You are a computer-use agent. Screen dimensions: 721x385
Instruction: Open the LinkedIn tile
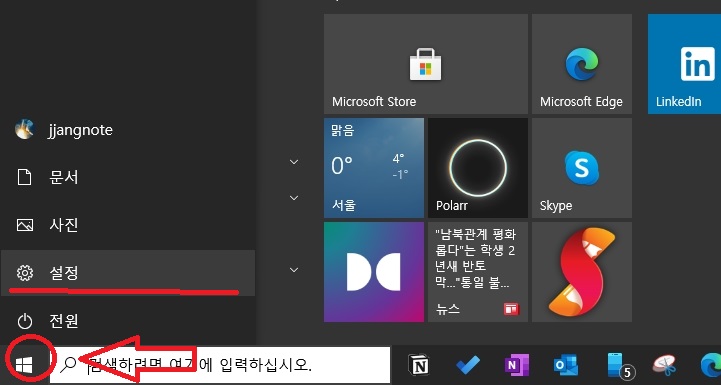(684, 64)
